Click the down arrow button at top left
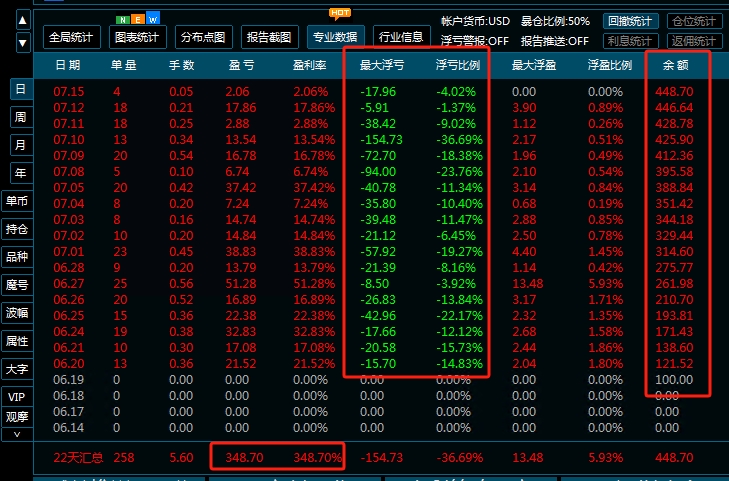729x481 pixels. tap(23, 43)
